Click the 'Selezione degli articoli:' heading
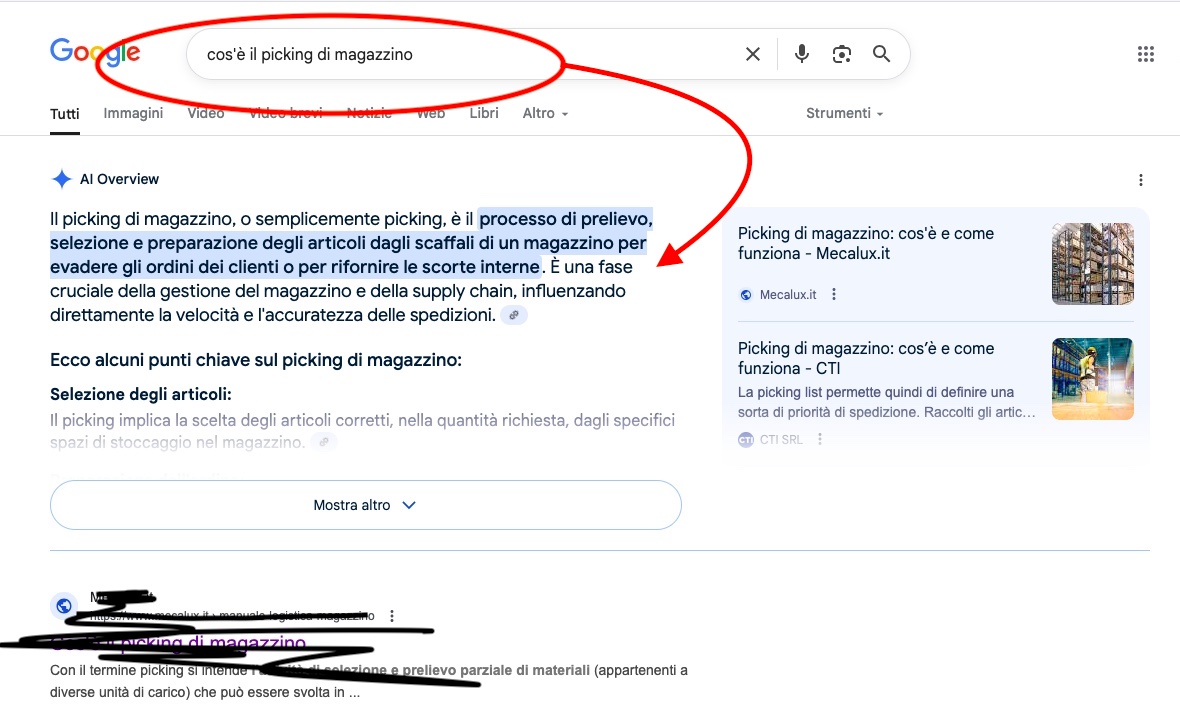Image resolution: width=1180 pixels, height=724 pixels. click(x=141, y=394)
